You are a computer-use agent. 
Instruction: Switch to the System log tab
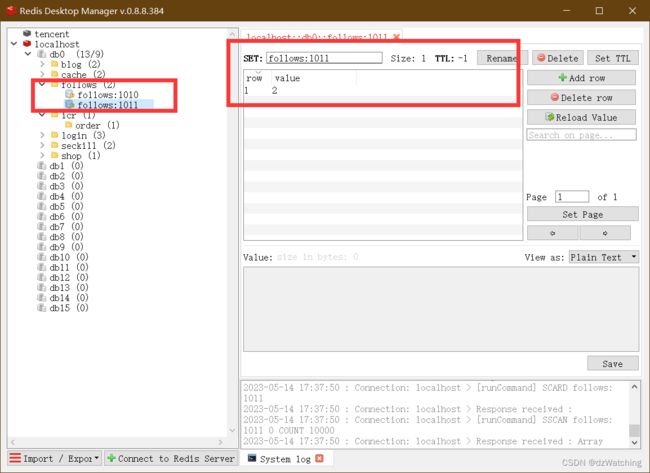[x=280, y=458]
